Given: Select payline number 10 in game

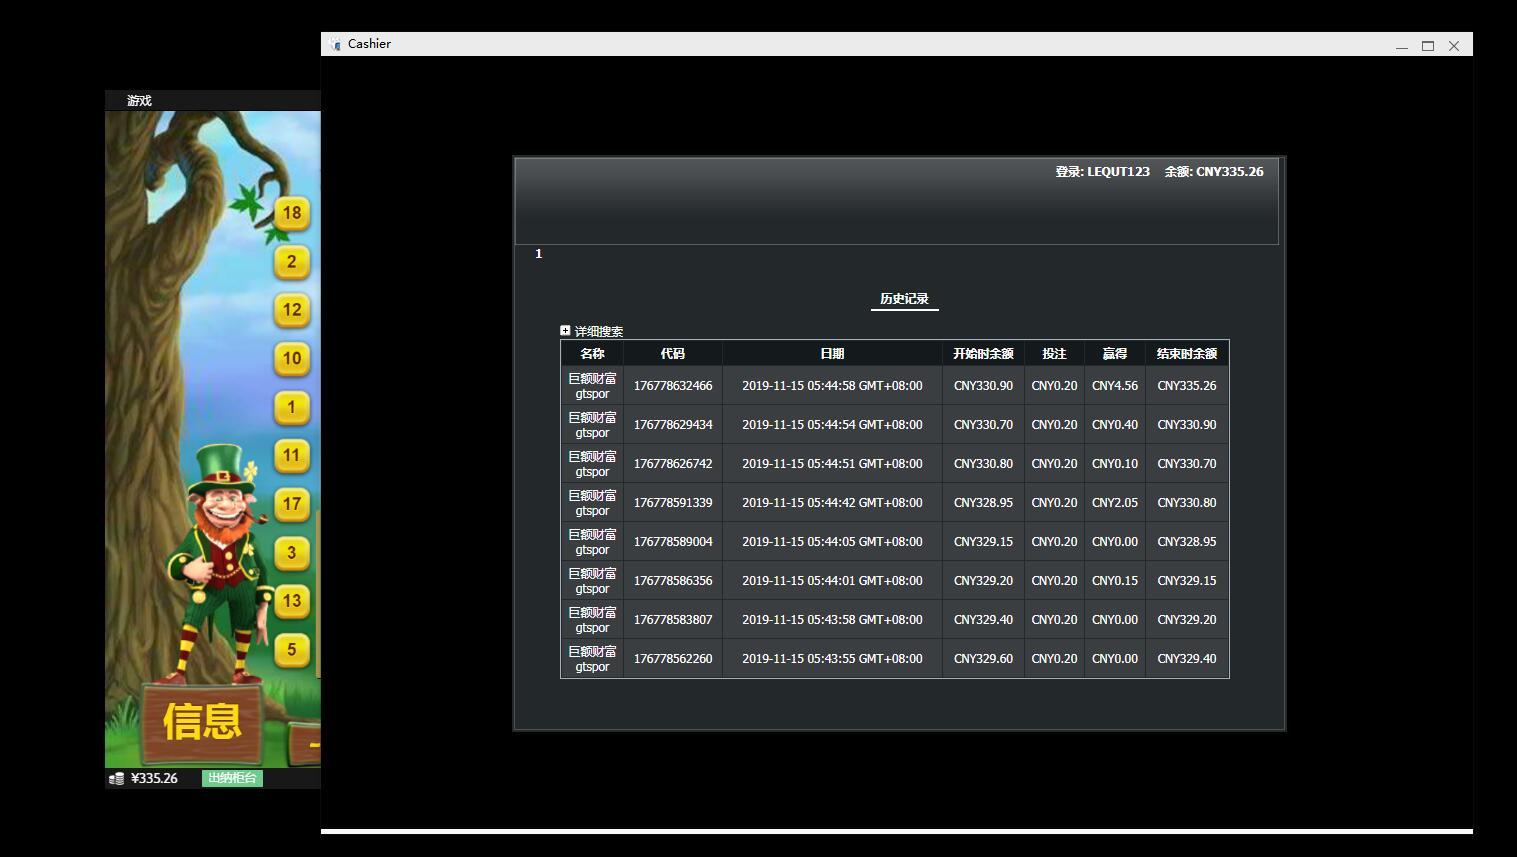Looking at the screenshot, I should 292,359.
